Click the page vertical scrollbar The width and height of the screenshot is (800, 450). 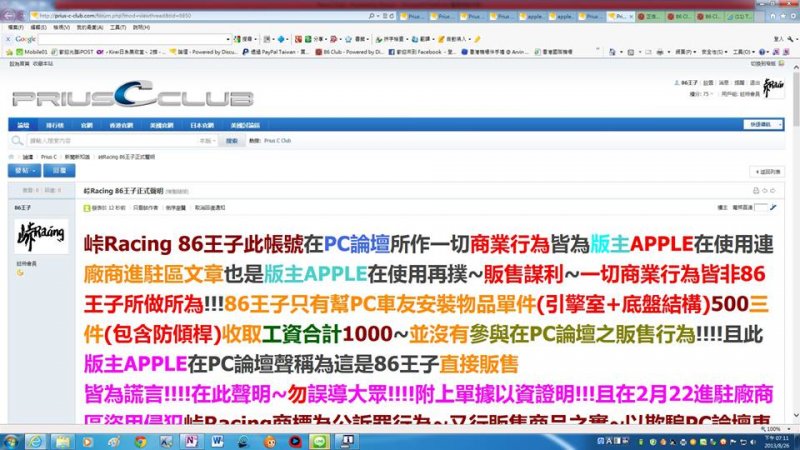(x=795, y=240)
